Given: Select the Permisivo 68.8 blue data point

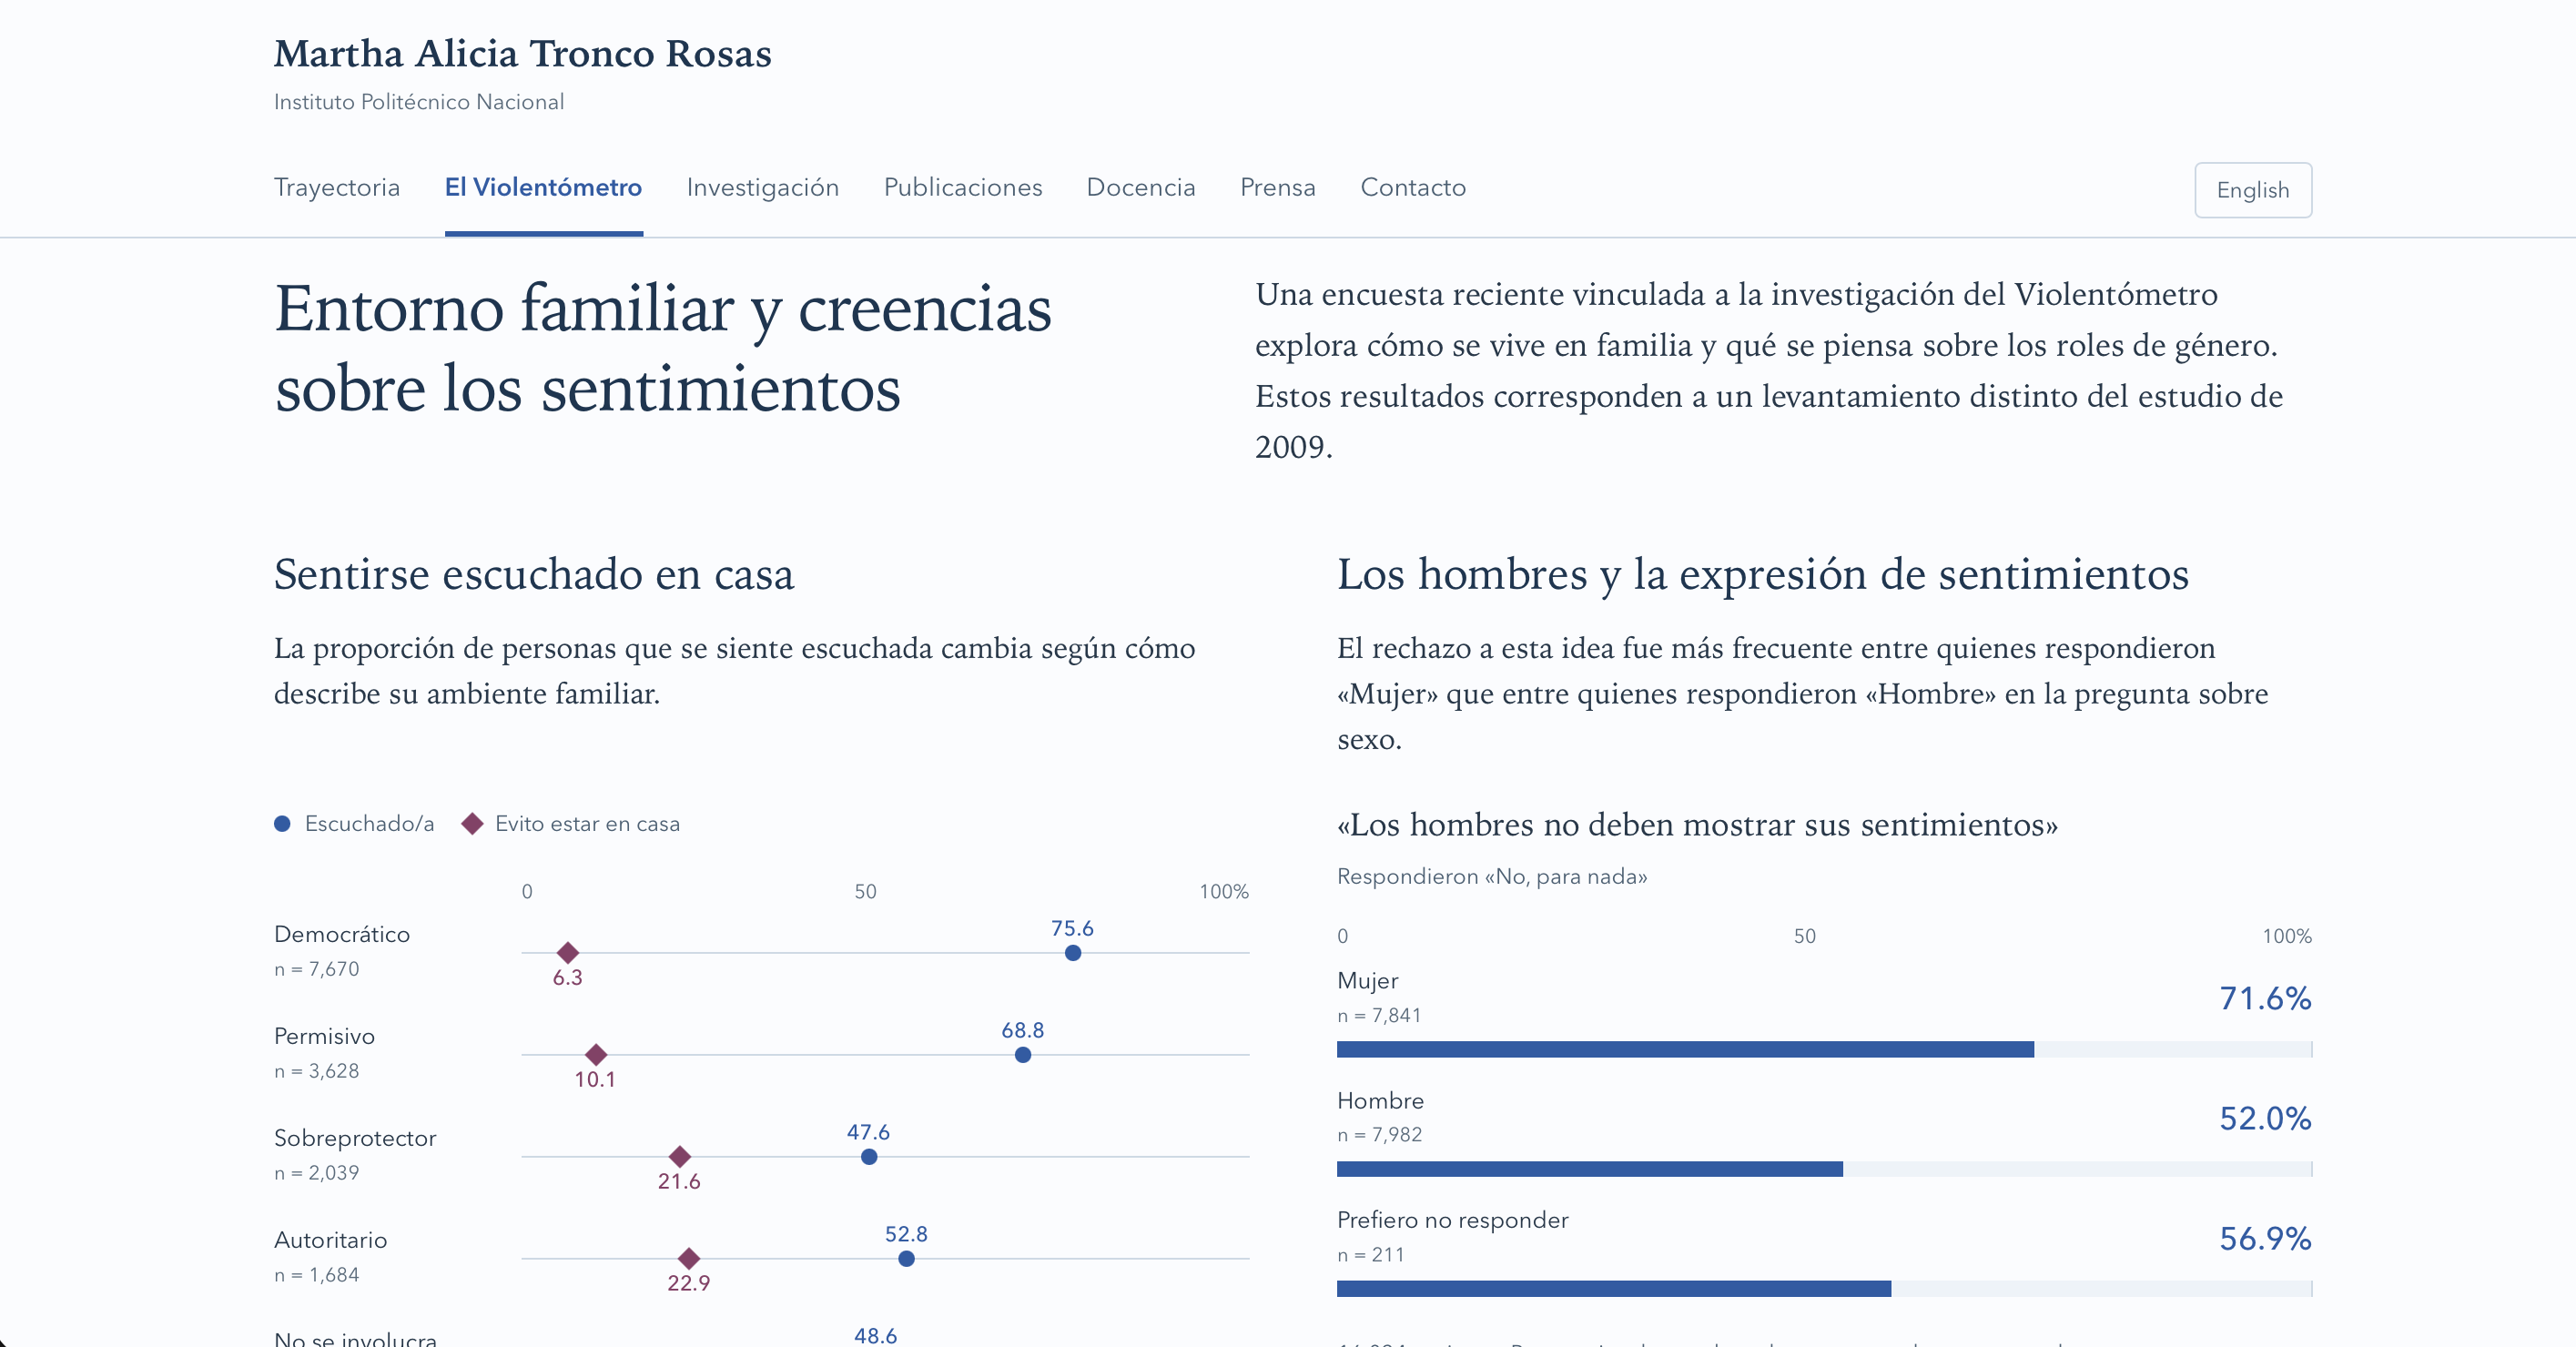Looking at the screenshot, I should 1022,1055.
